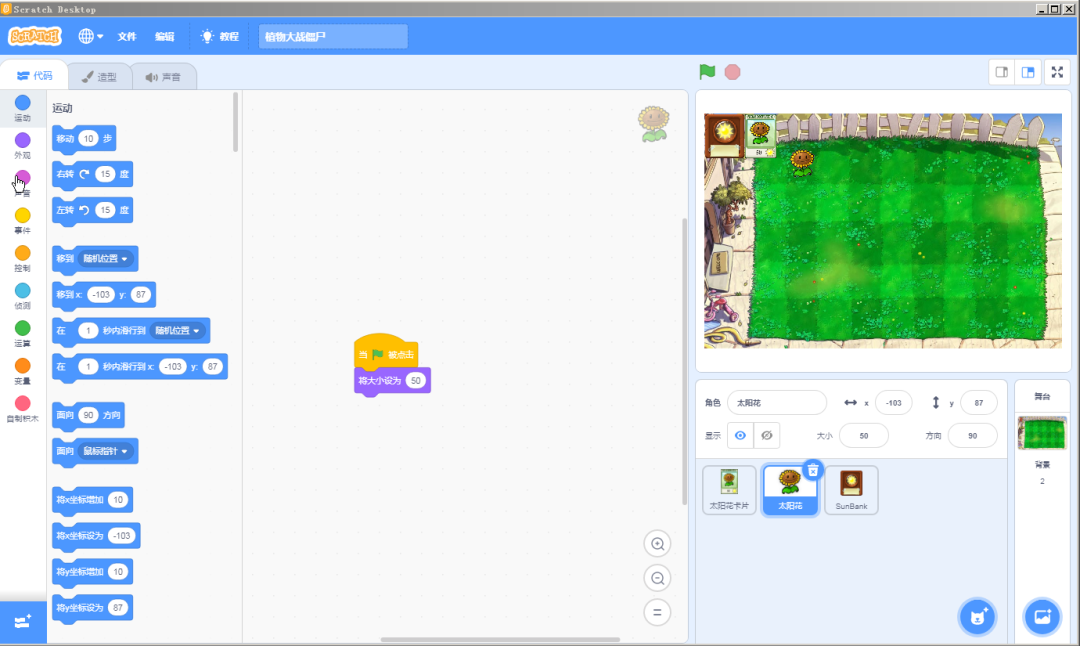Open the 文件 menu
Screen dimensions: 1080x646
tap(127, 37)
